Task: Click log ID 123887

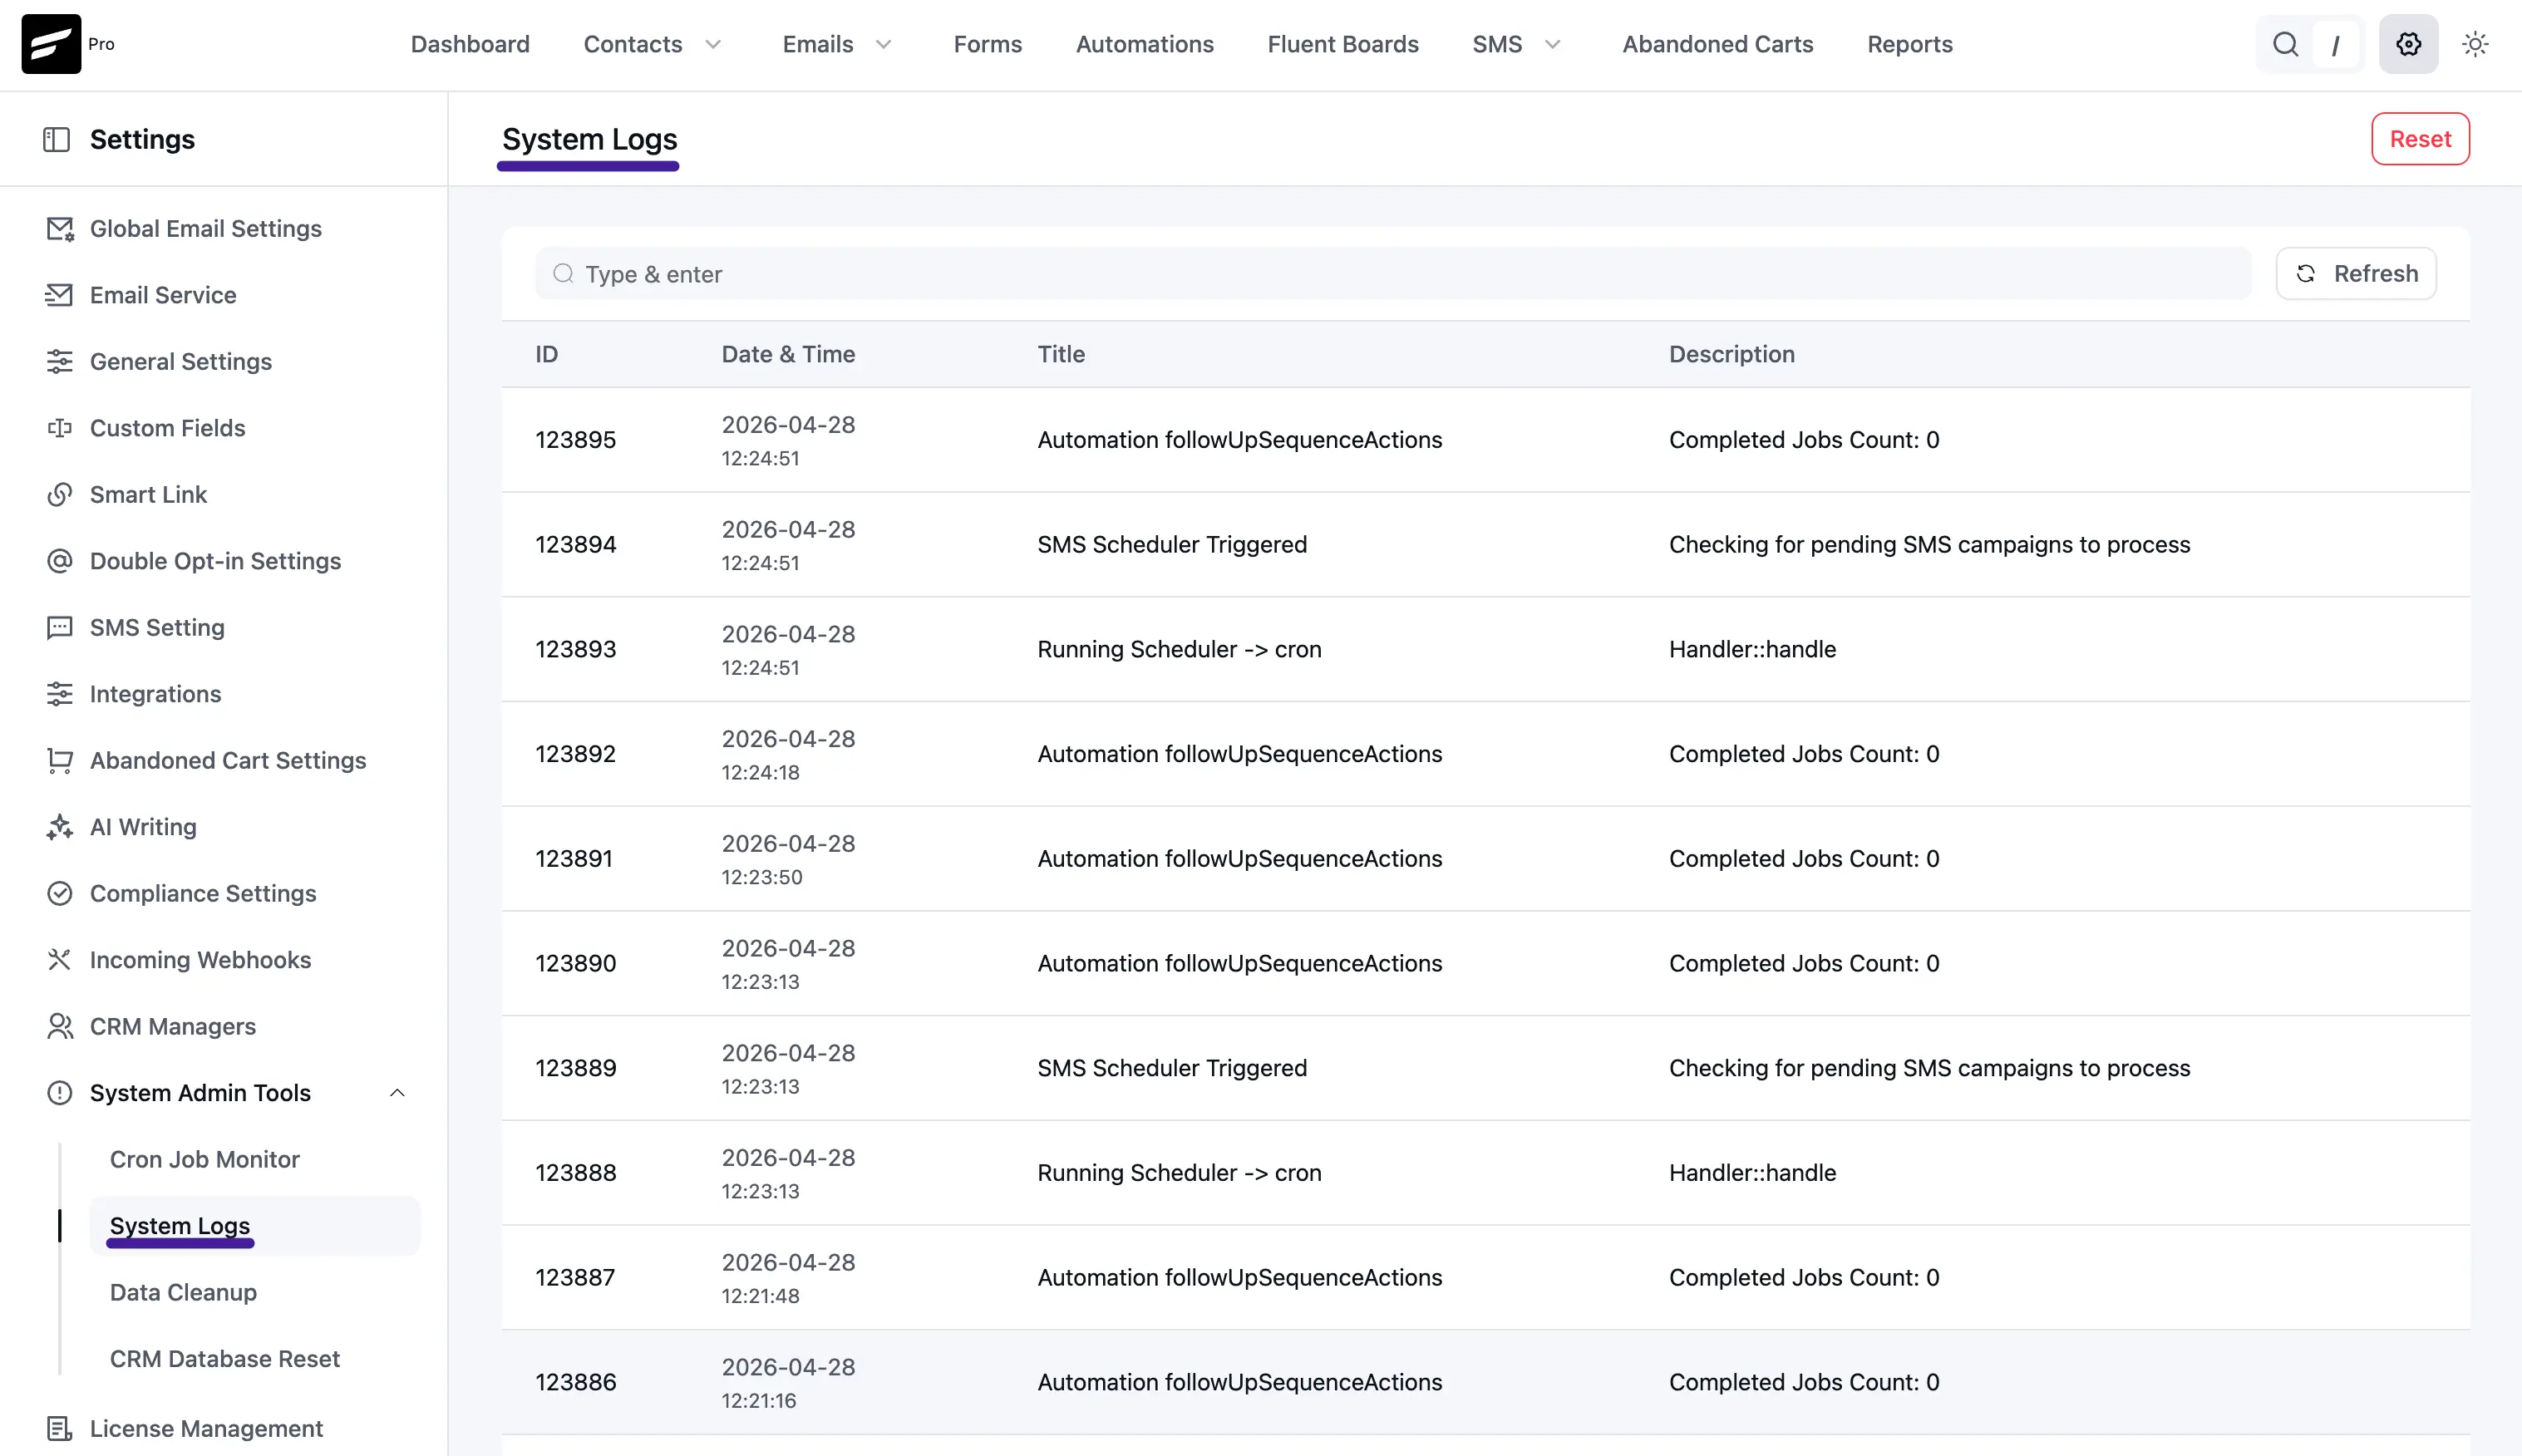Action: [x=575, y=1278]
